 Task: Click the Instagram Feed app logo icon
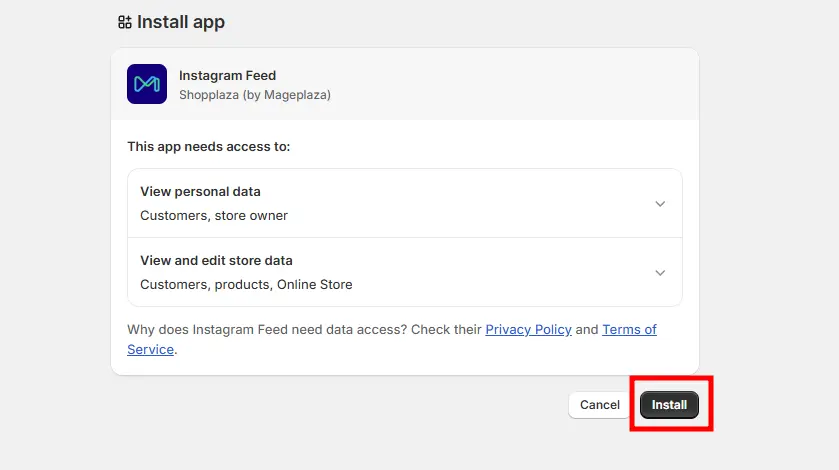pyautogui.click(x=147, y=84)
